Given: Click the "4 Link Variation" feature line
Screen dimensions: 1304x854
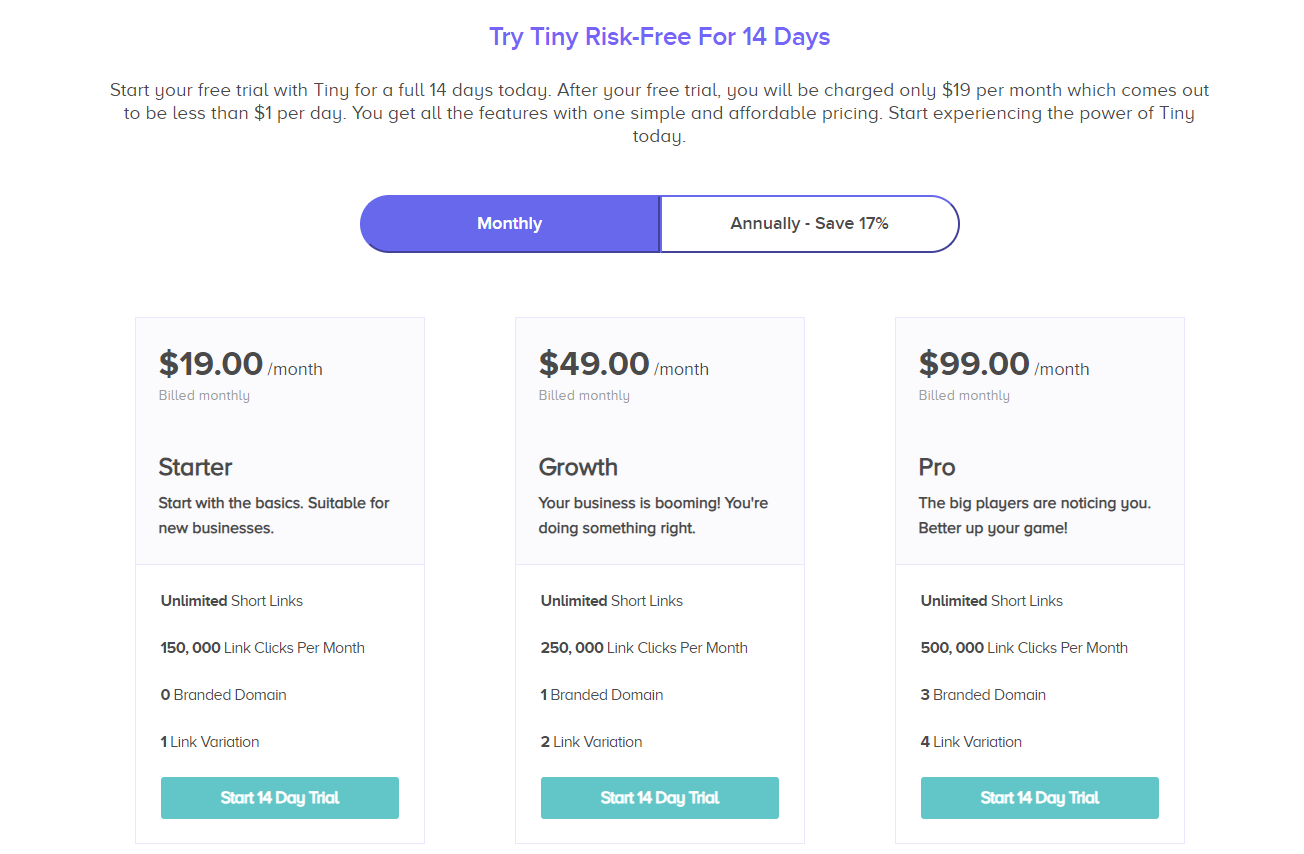Looking at the screenshot, I should (971, 742).
